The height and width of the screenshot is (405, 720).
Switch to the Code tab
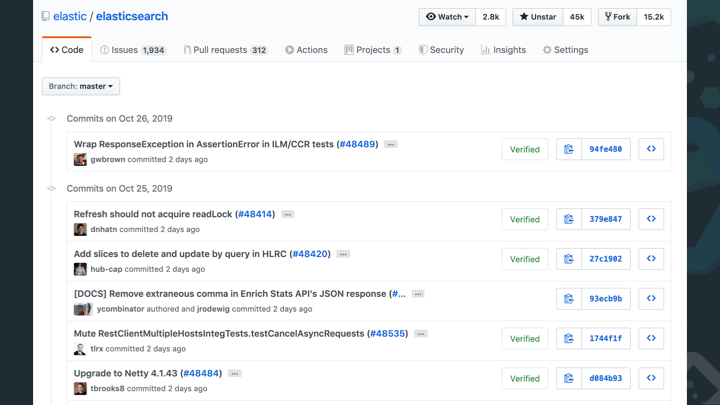[67, 50]
